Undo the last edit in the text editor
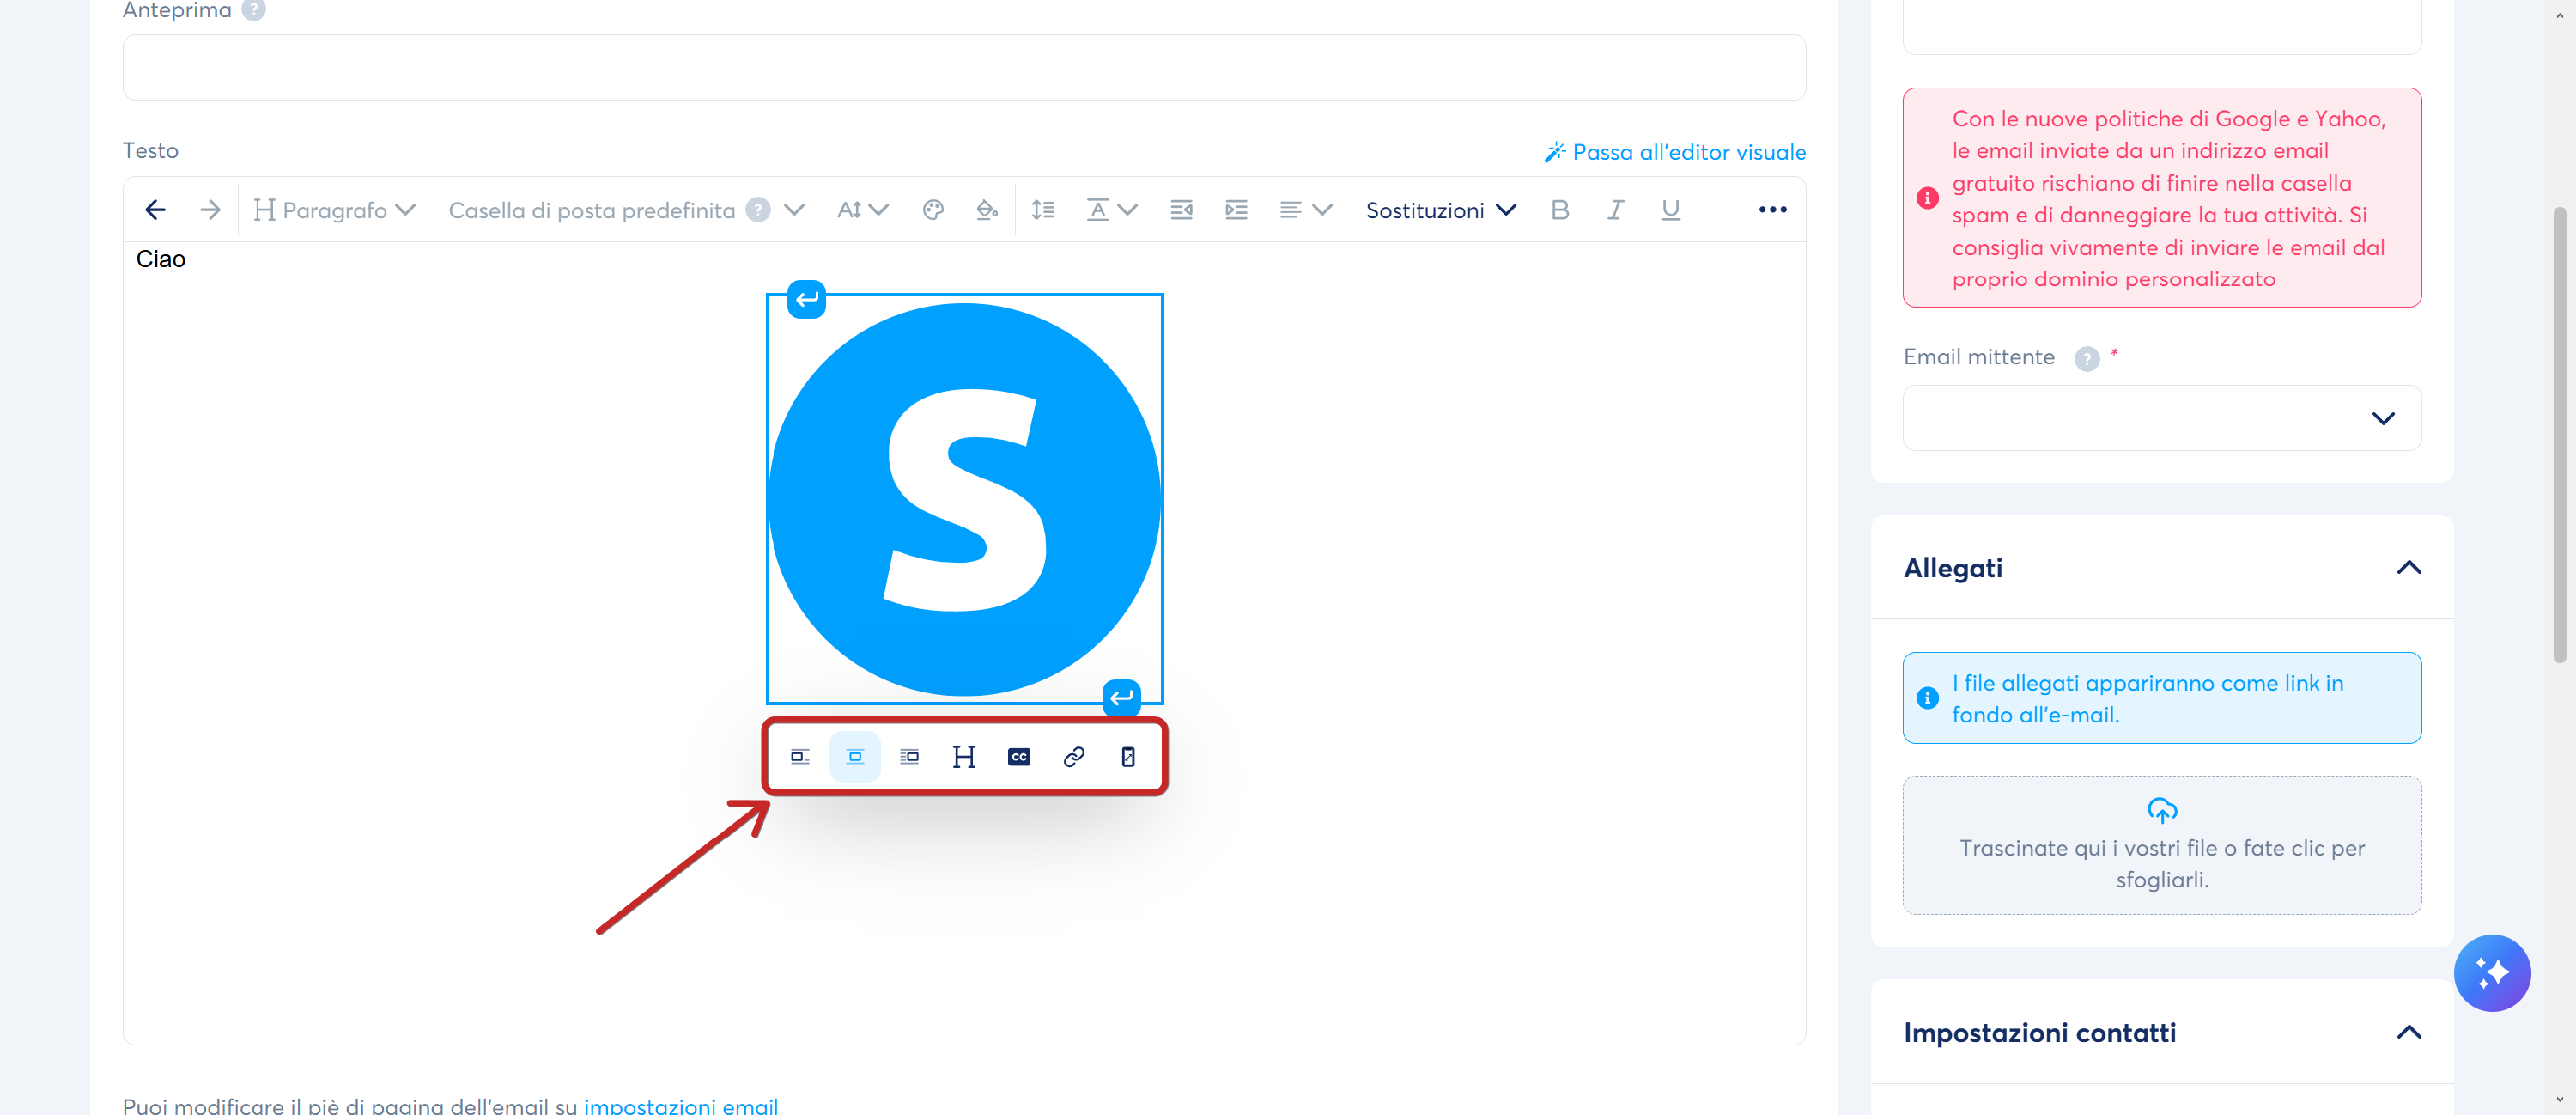 click(x=155, y=210)
